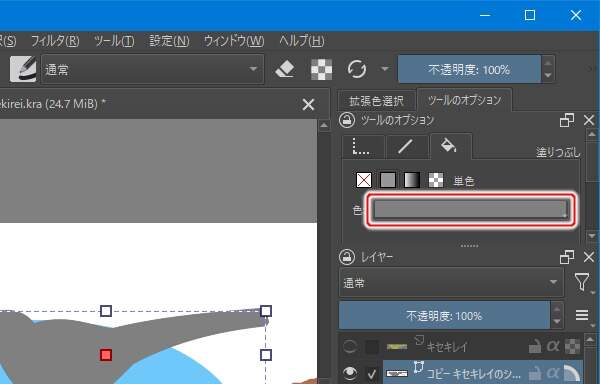600x384 pixels.
Task: Choose no fill (crossed box) option
Action: (364, 180)
